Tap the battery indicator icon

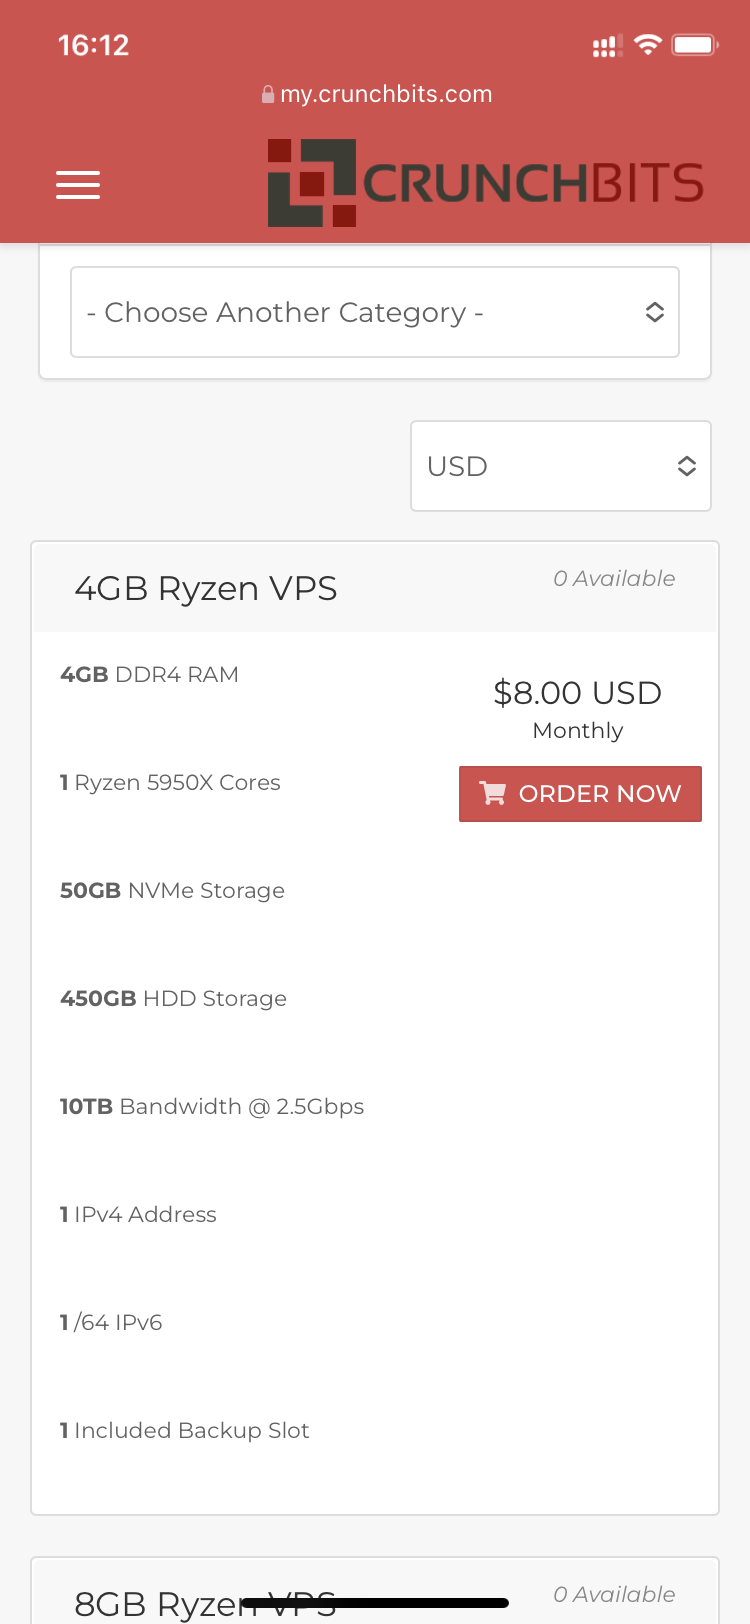point(694,44)
